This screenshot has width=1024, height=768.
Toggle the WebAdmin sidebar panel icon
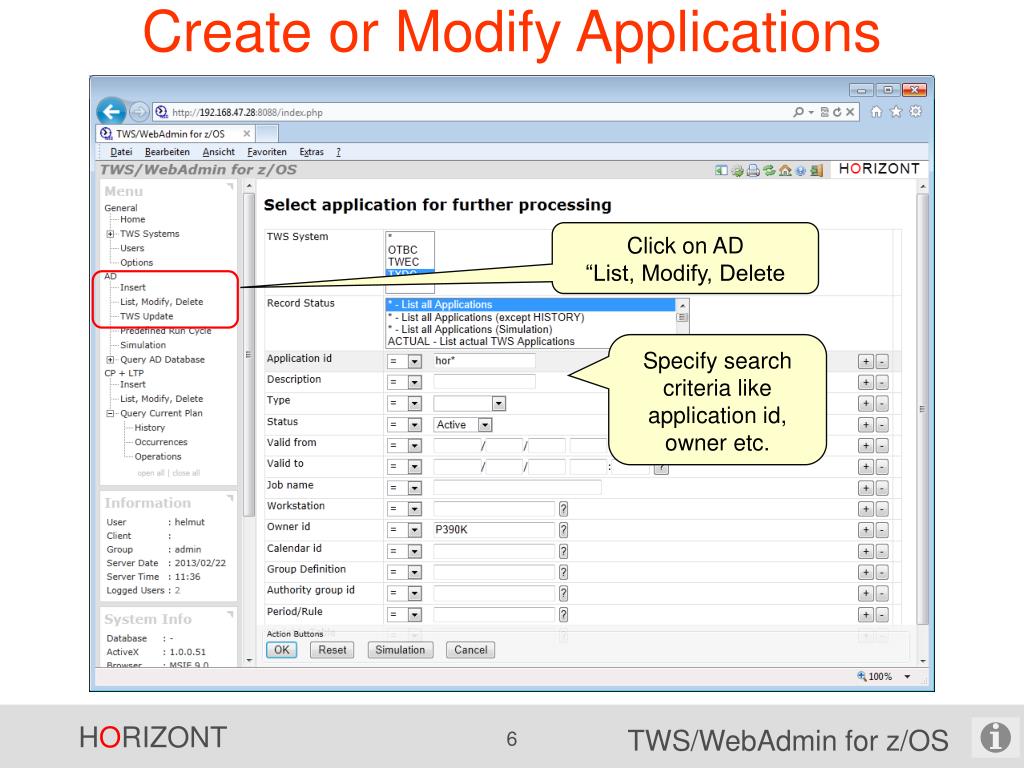tap(721, 170)
